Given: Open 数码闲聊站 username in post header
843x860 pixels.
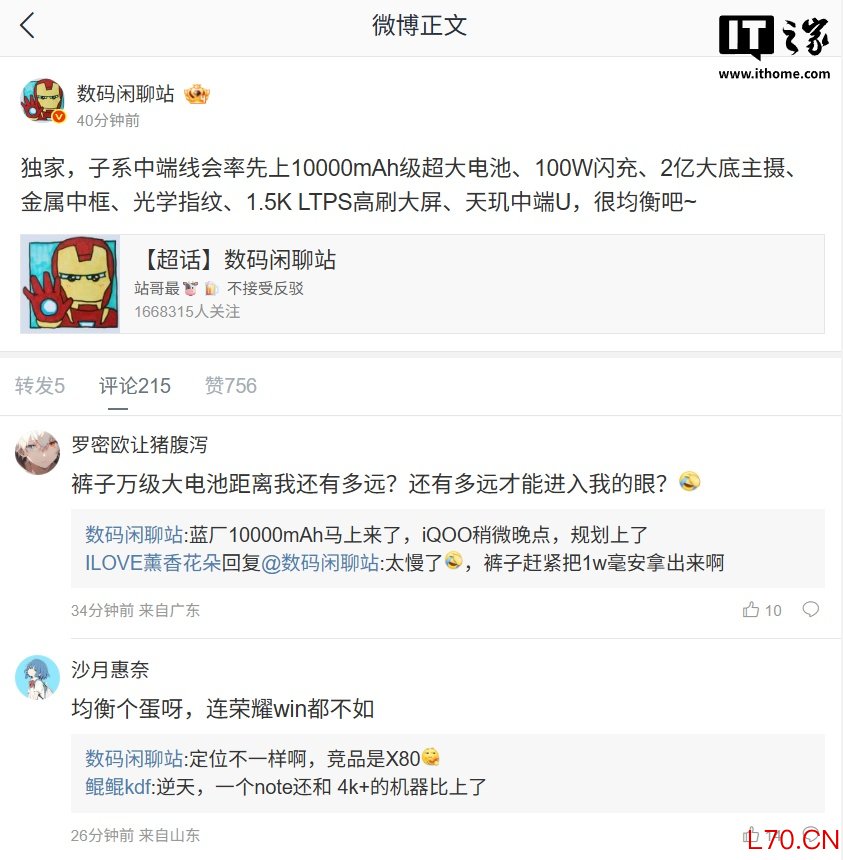Looking at the screenshot, I should pos(126,94).
